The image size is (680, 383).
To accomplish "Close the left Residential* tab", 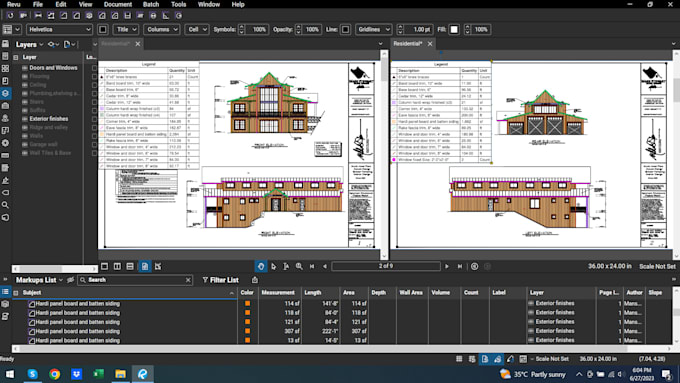I will (138, 44).
